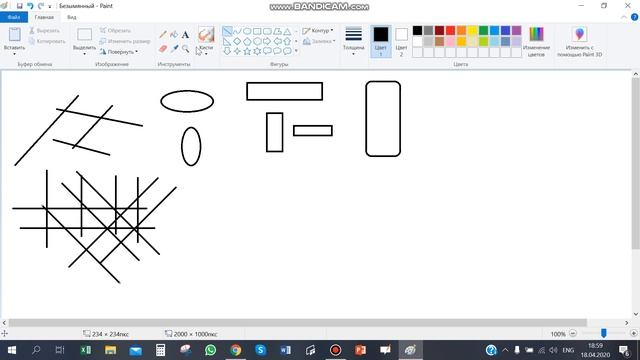This screenshot has height=360, width=640.
Task: Click the Redo arrow in the title bar
Action: (x=41, y=6)
